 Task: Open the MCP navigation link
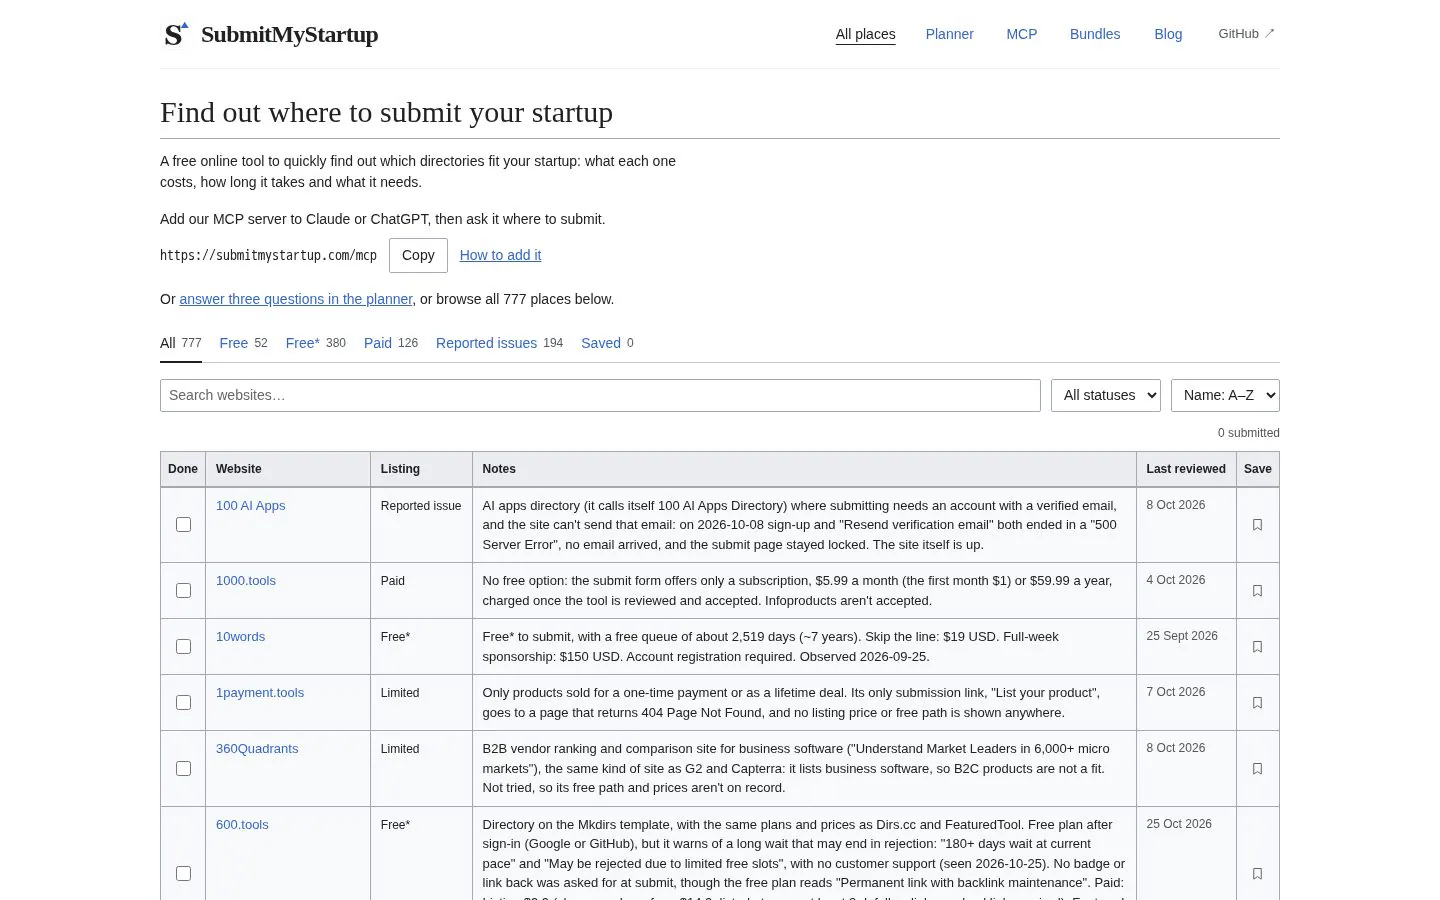pyautogui.click(x=1022, y=34)
